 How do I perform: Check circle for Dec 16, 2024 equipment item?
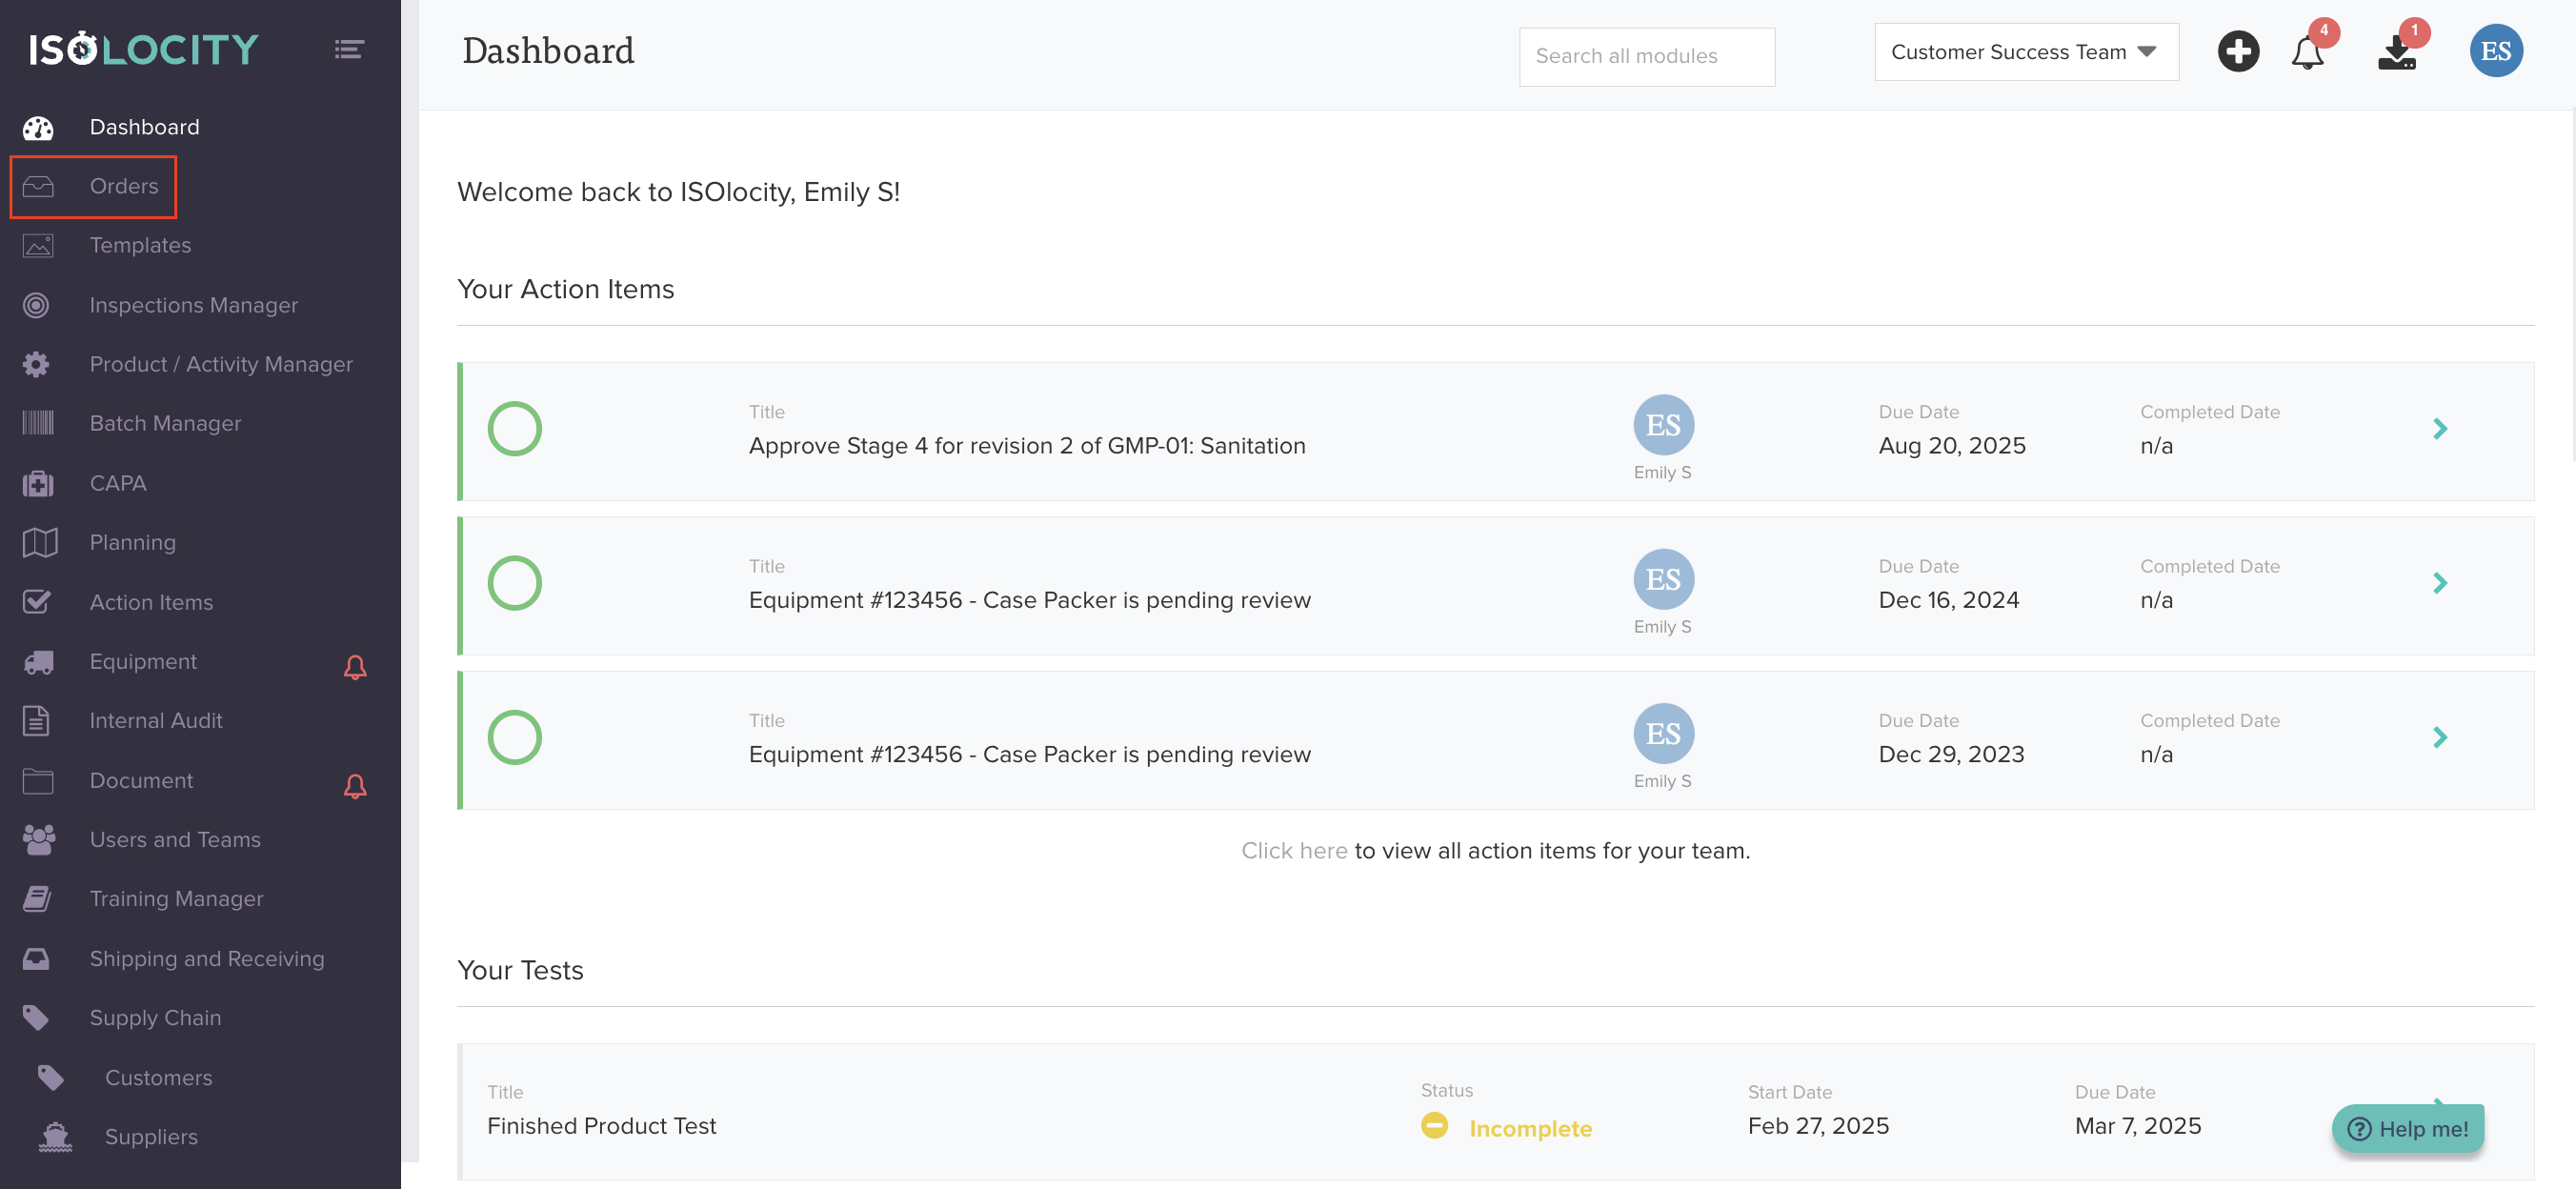click(514, 583)
